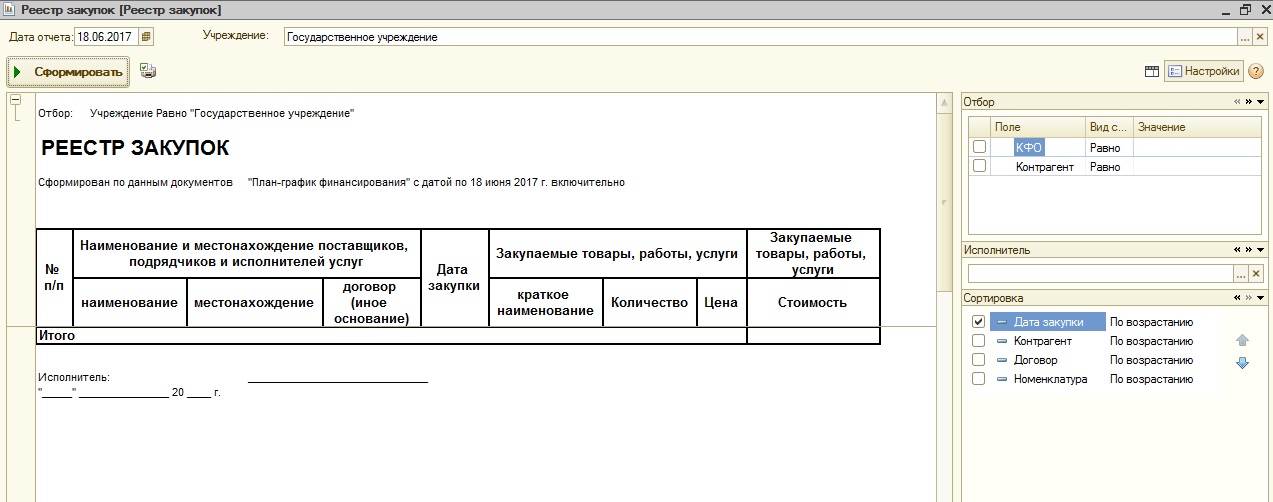Move sort item down with blue arrow
Screen dimensions: 1273x502
[1243, 363]
